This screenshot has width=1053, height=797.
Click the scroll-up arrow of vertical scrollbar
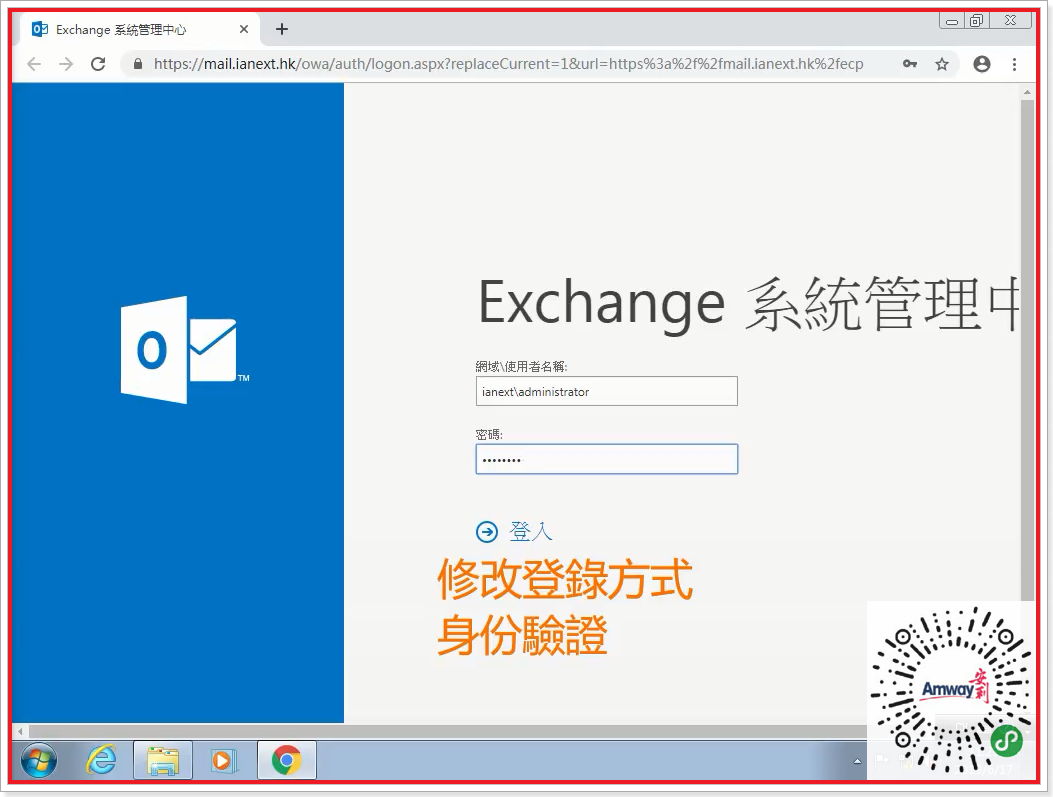point(1027,91)
